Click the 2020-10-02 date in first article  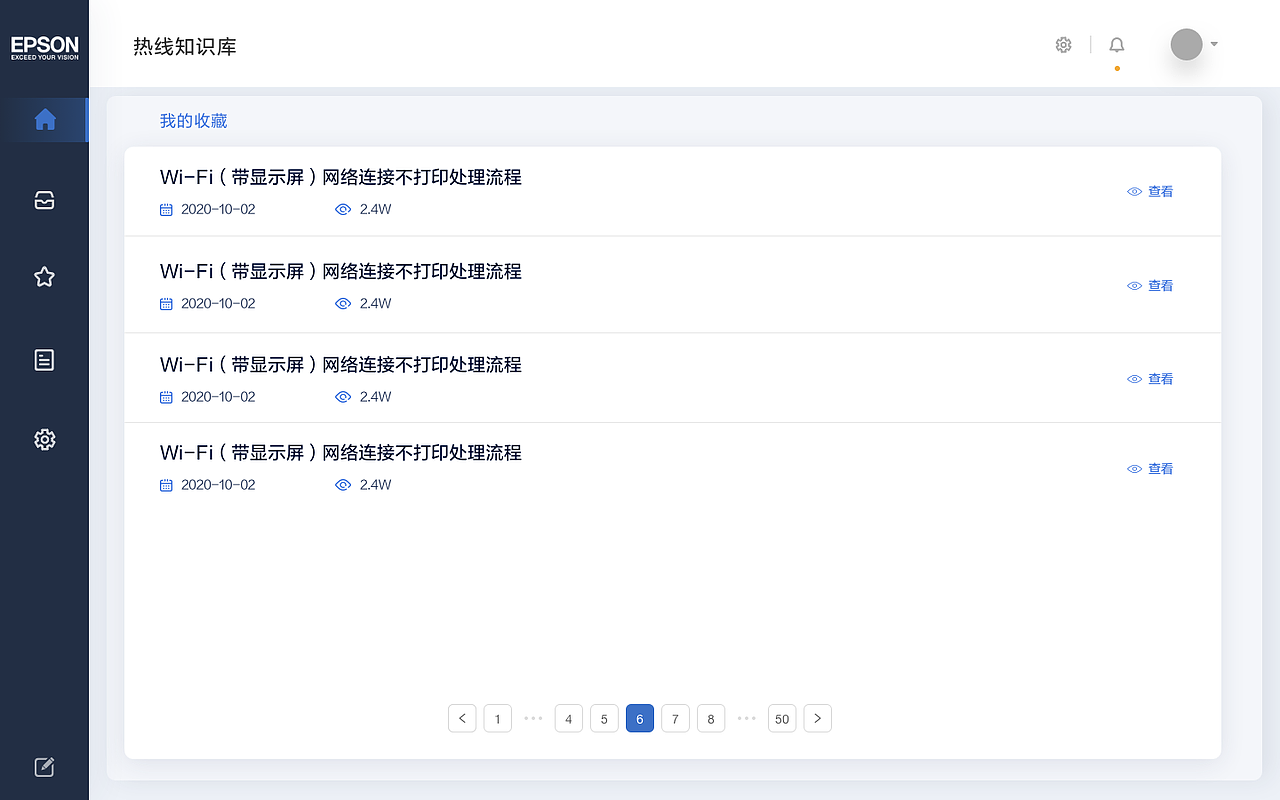pos(218,210)
